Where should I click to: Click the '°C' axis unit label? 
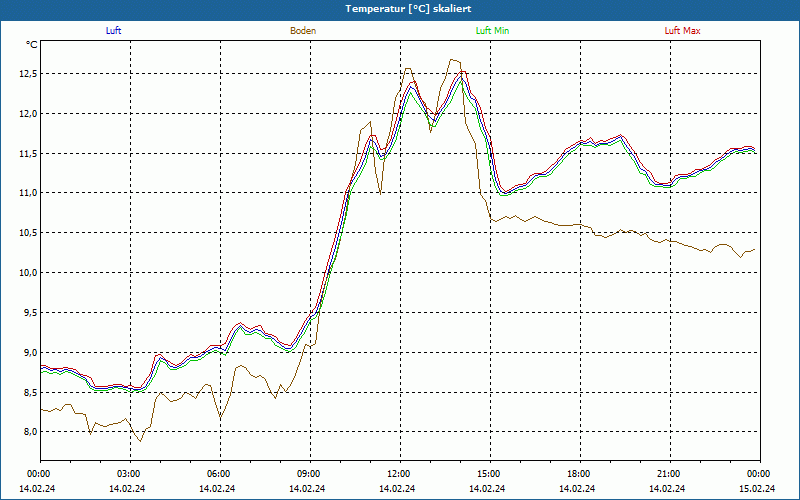(32, 45)
